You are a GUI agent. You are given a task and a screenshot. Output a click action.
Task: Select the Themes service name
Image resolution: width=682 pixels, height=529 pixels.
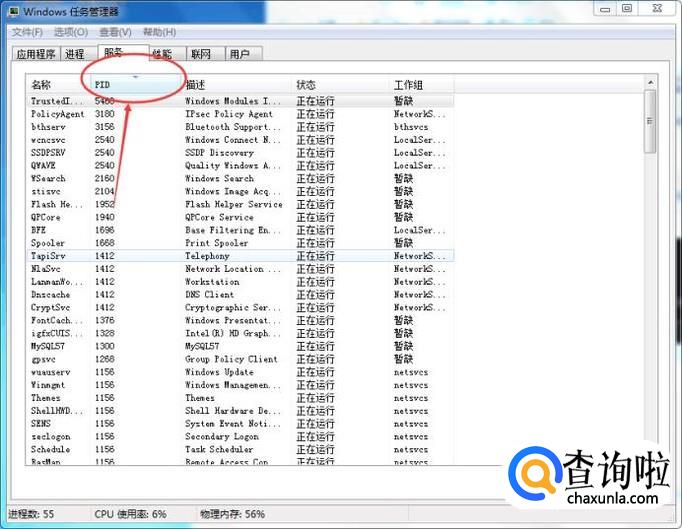(x=46, y=398)
